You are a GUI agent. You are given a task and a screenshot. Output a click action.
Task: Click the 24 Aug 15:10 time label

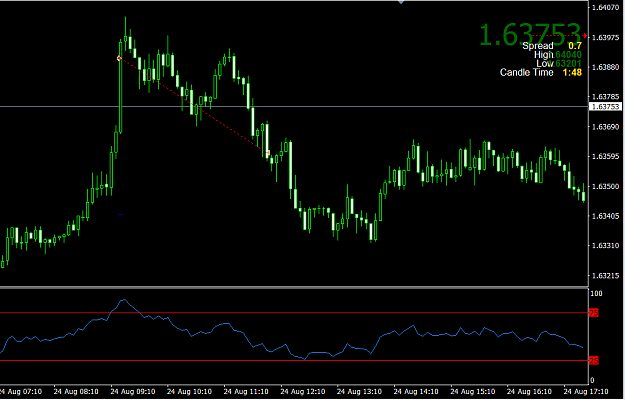point(473,392)
